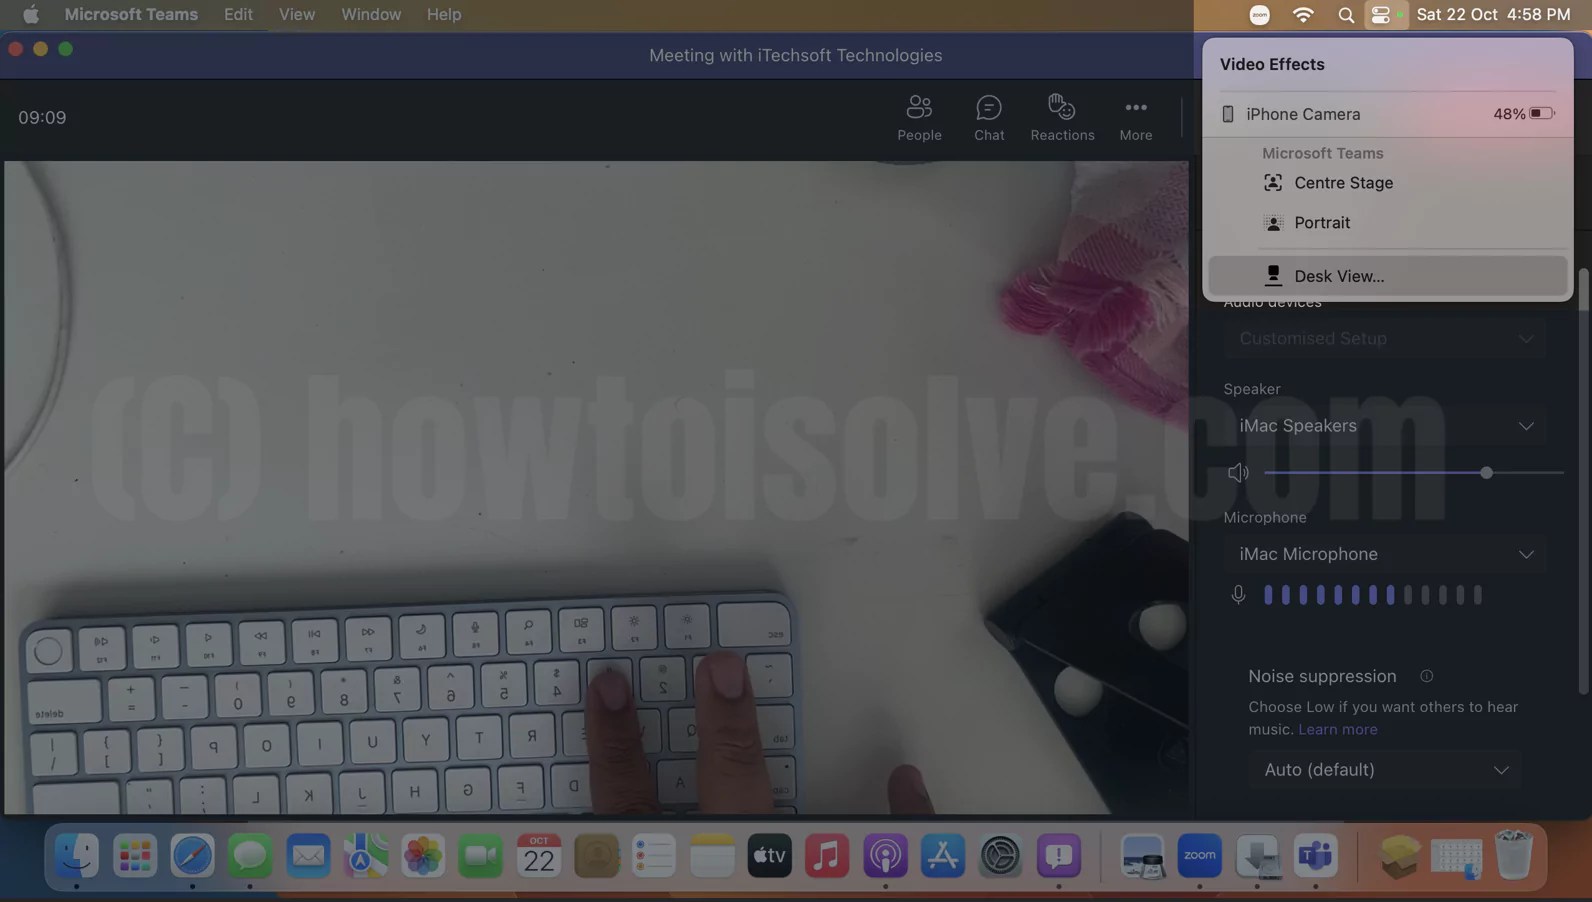Open the Auto (default) noise suppression dropdown

(x=1385, y=770)
